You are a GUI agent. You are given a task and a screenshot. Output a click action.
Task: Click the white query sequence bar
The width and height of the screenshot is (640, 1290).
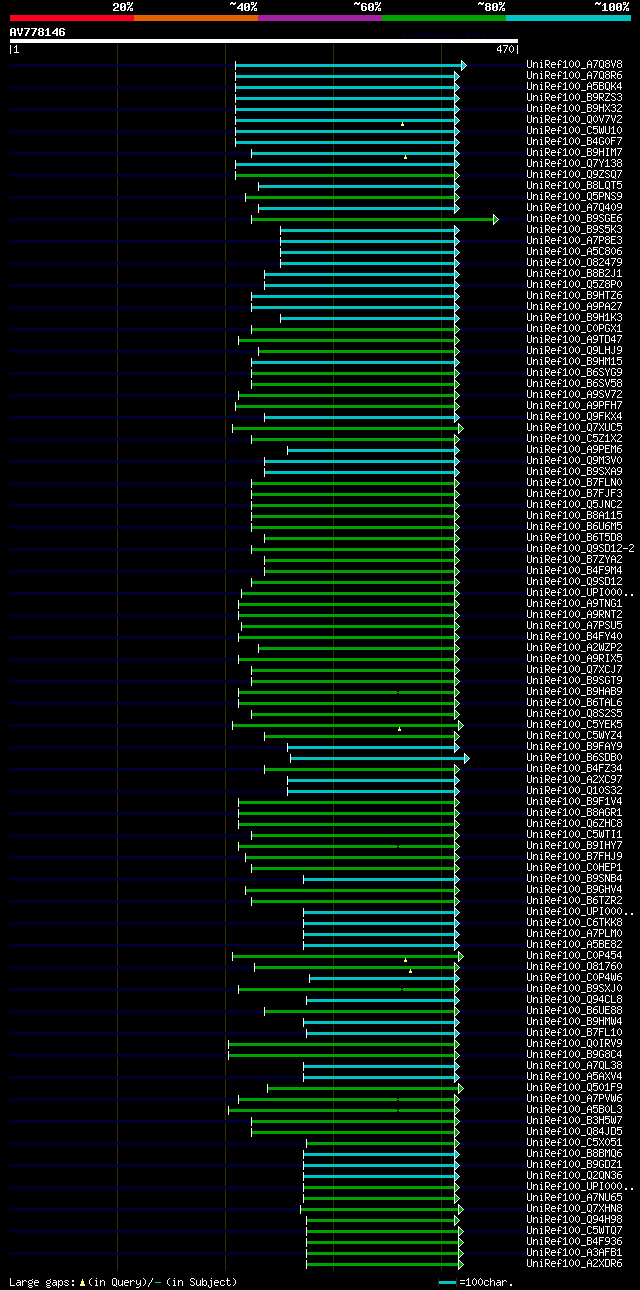(264, 41)
